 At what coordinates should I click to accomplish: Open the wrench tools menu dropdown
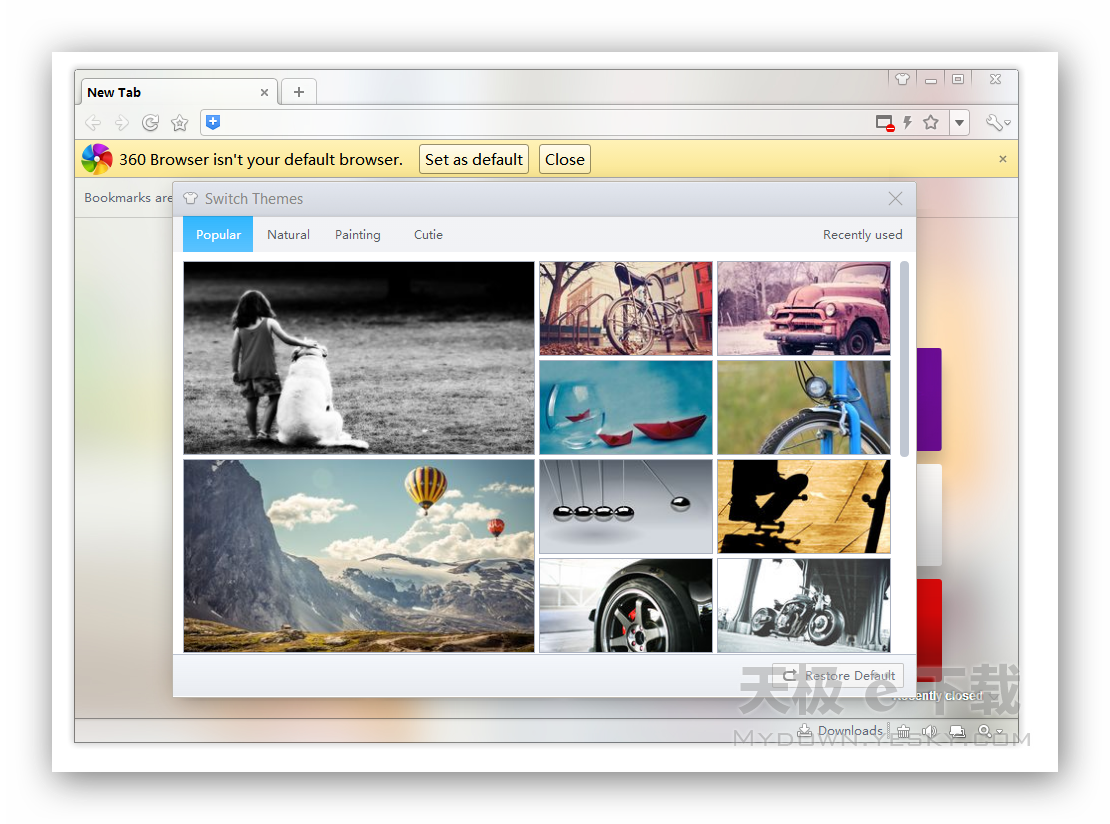(996, 123)
